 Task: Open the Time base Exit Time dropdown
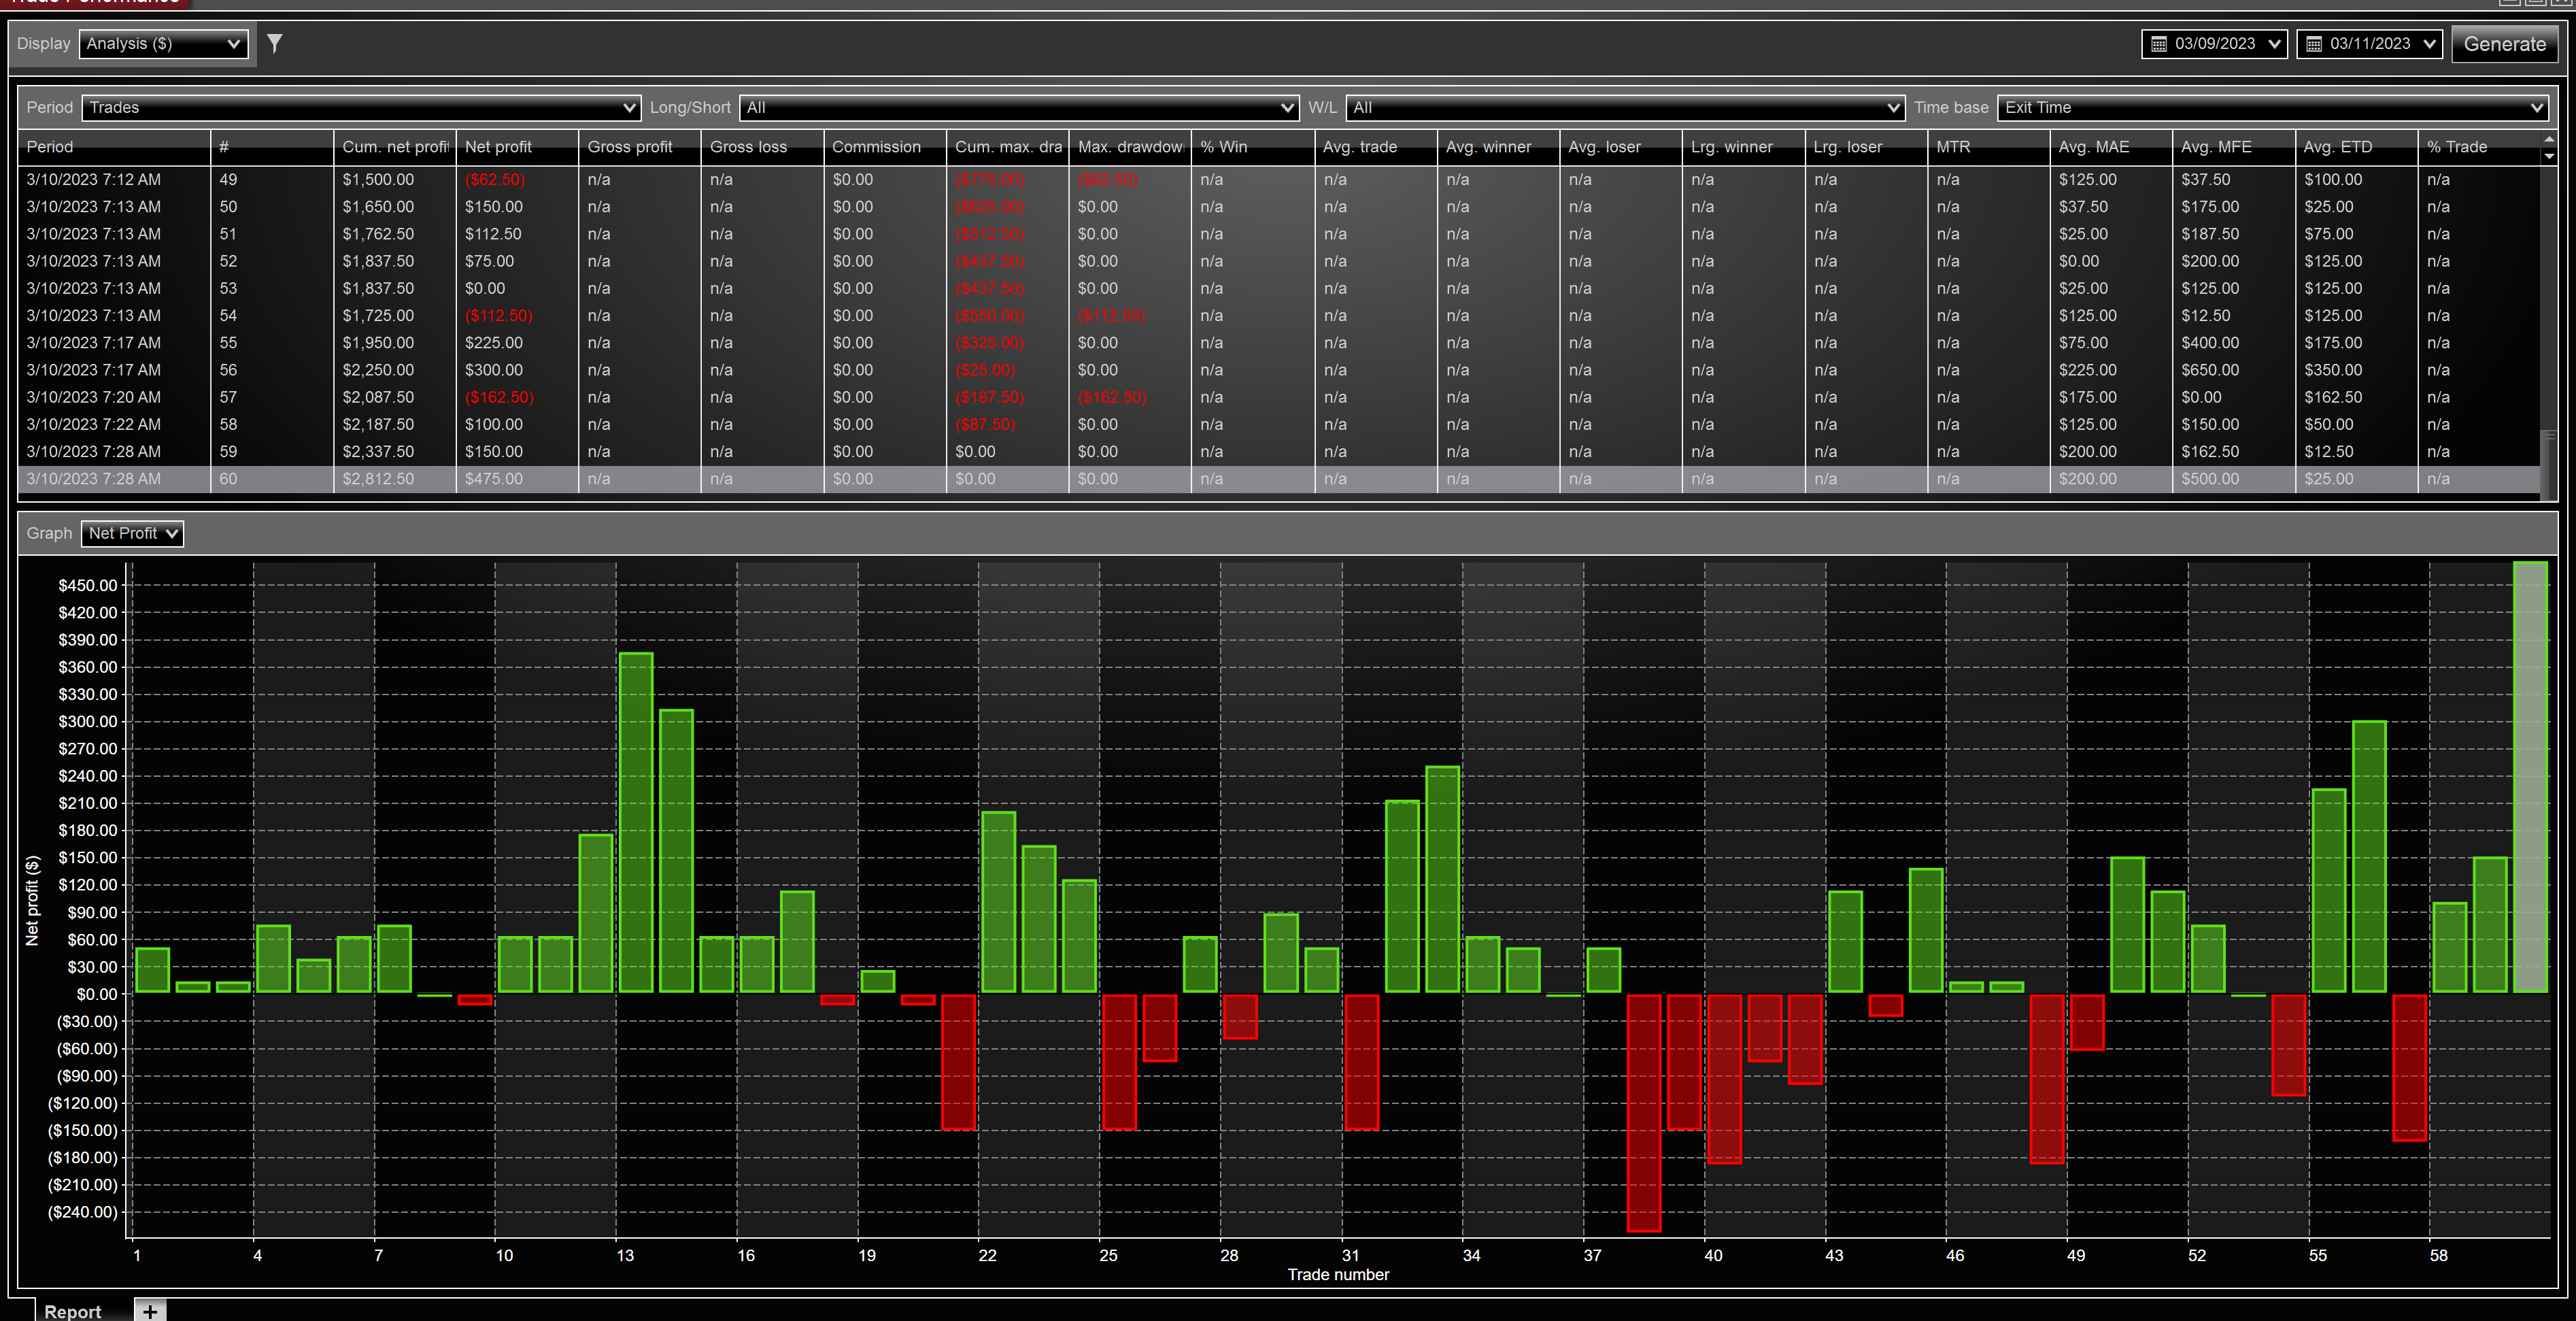pos(2272,108)
